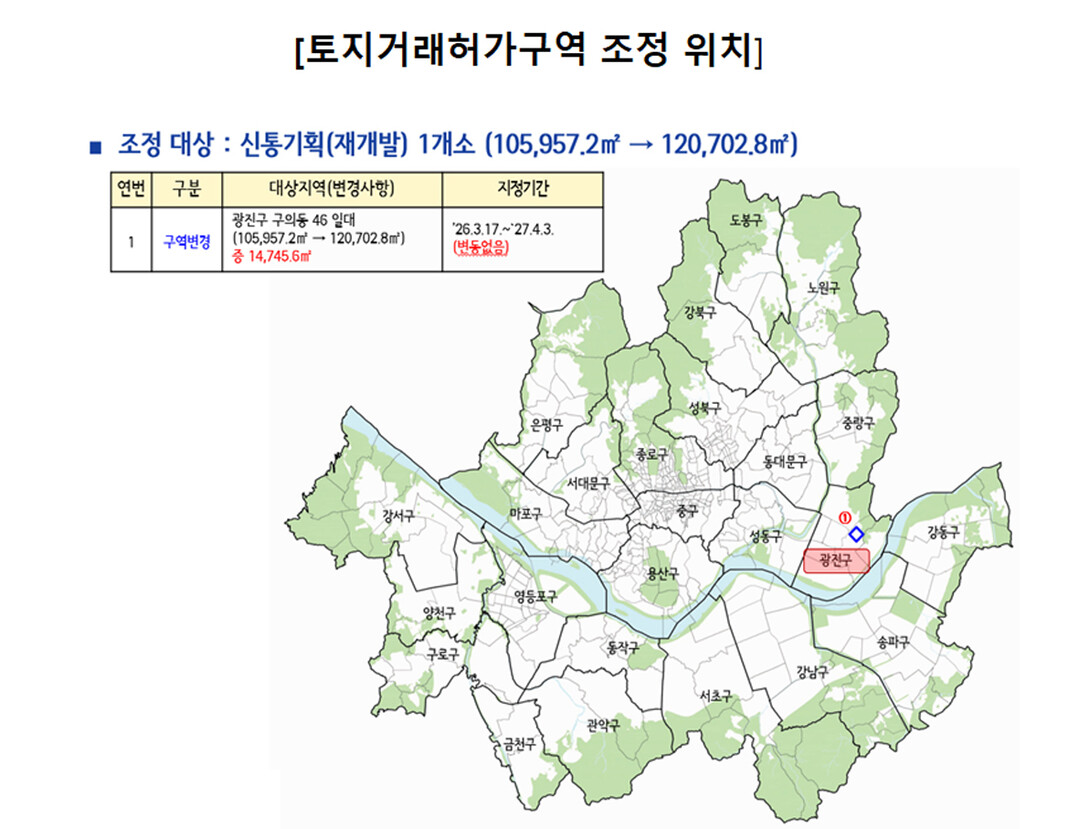This screenshot has width=1079, height=829.
Task: Click the 은평구 label on the map
Action: 546,424
